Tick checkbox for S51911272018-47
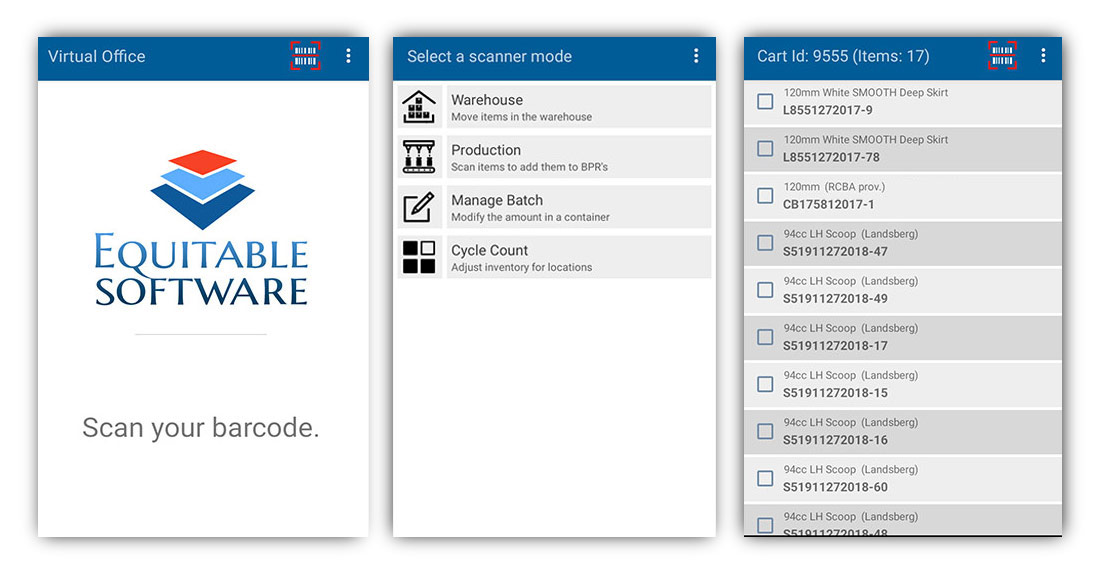Viewport: 1100px width, 575px height. (x=765, y=243)
